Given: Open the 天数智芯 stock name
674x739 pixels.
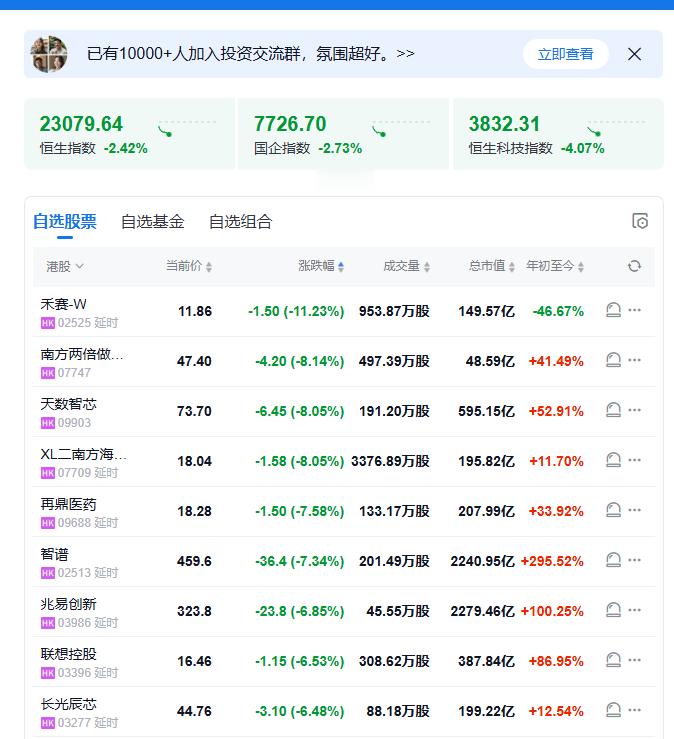Looking at the screenshot, I should [68, 404].
